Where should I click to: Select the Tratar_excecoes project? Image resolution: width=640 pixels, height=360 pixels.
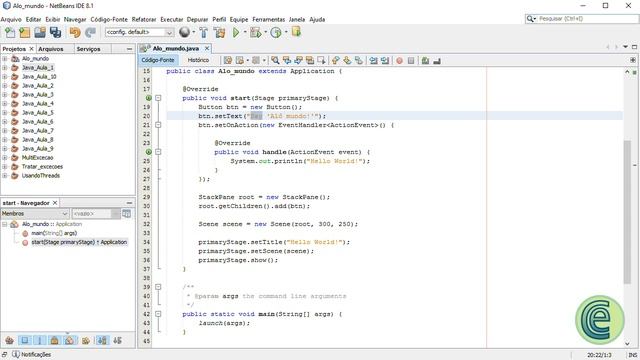pos(42,167)
